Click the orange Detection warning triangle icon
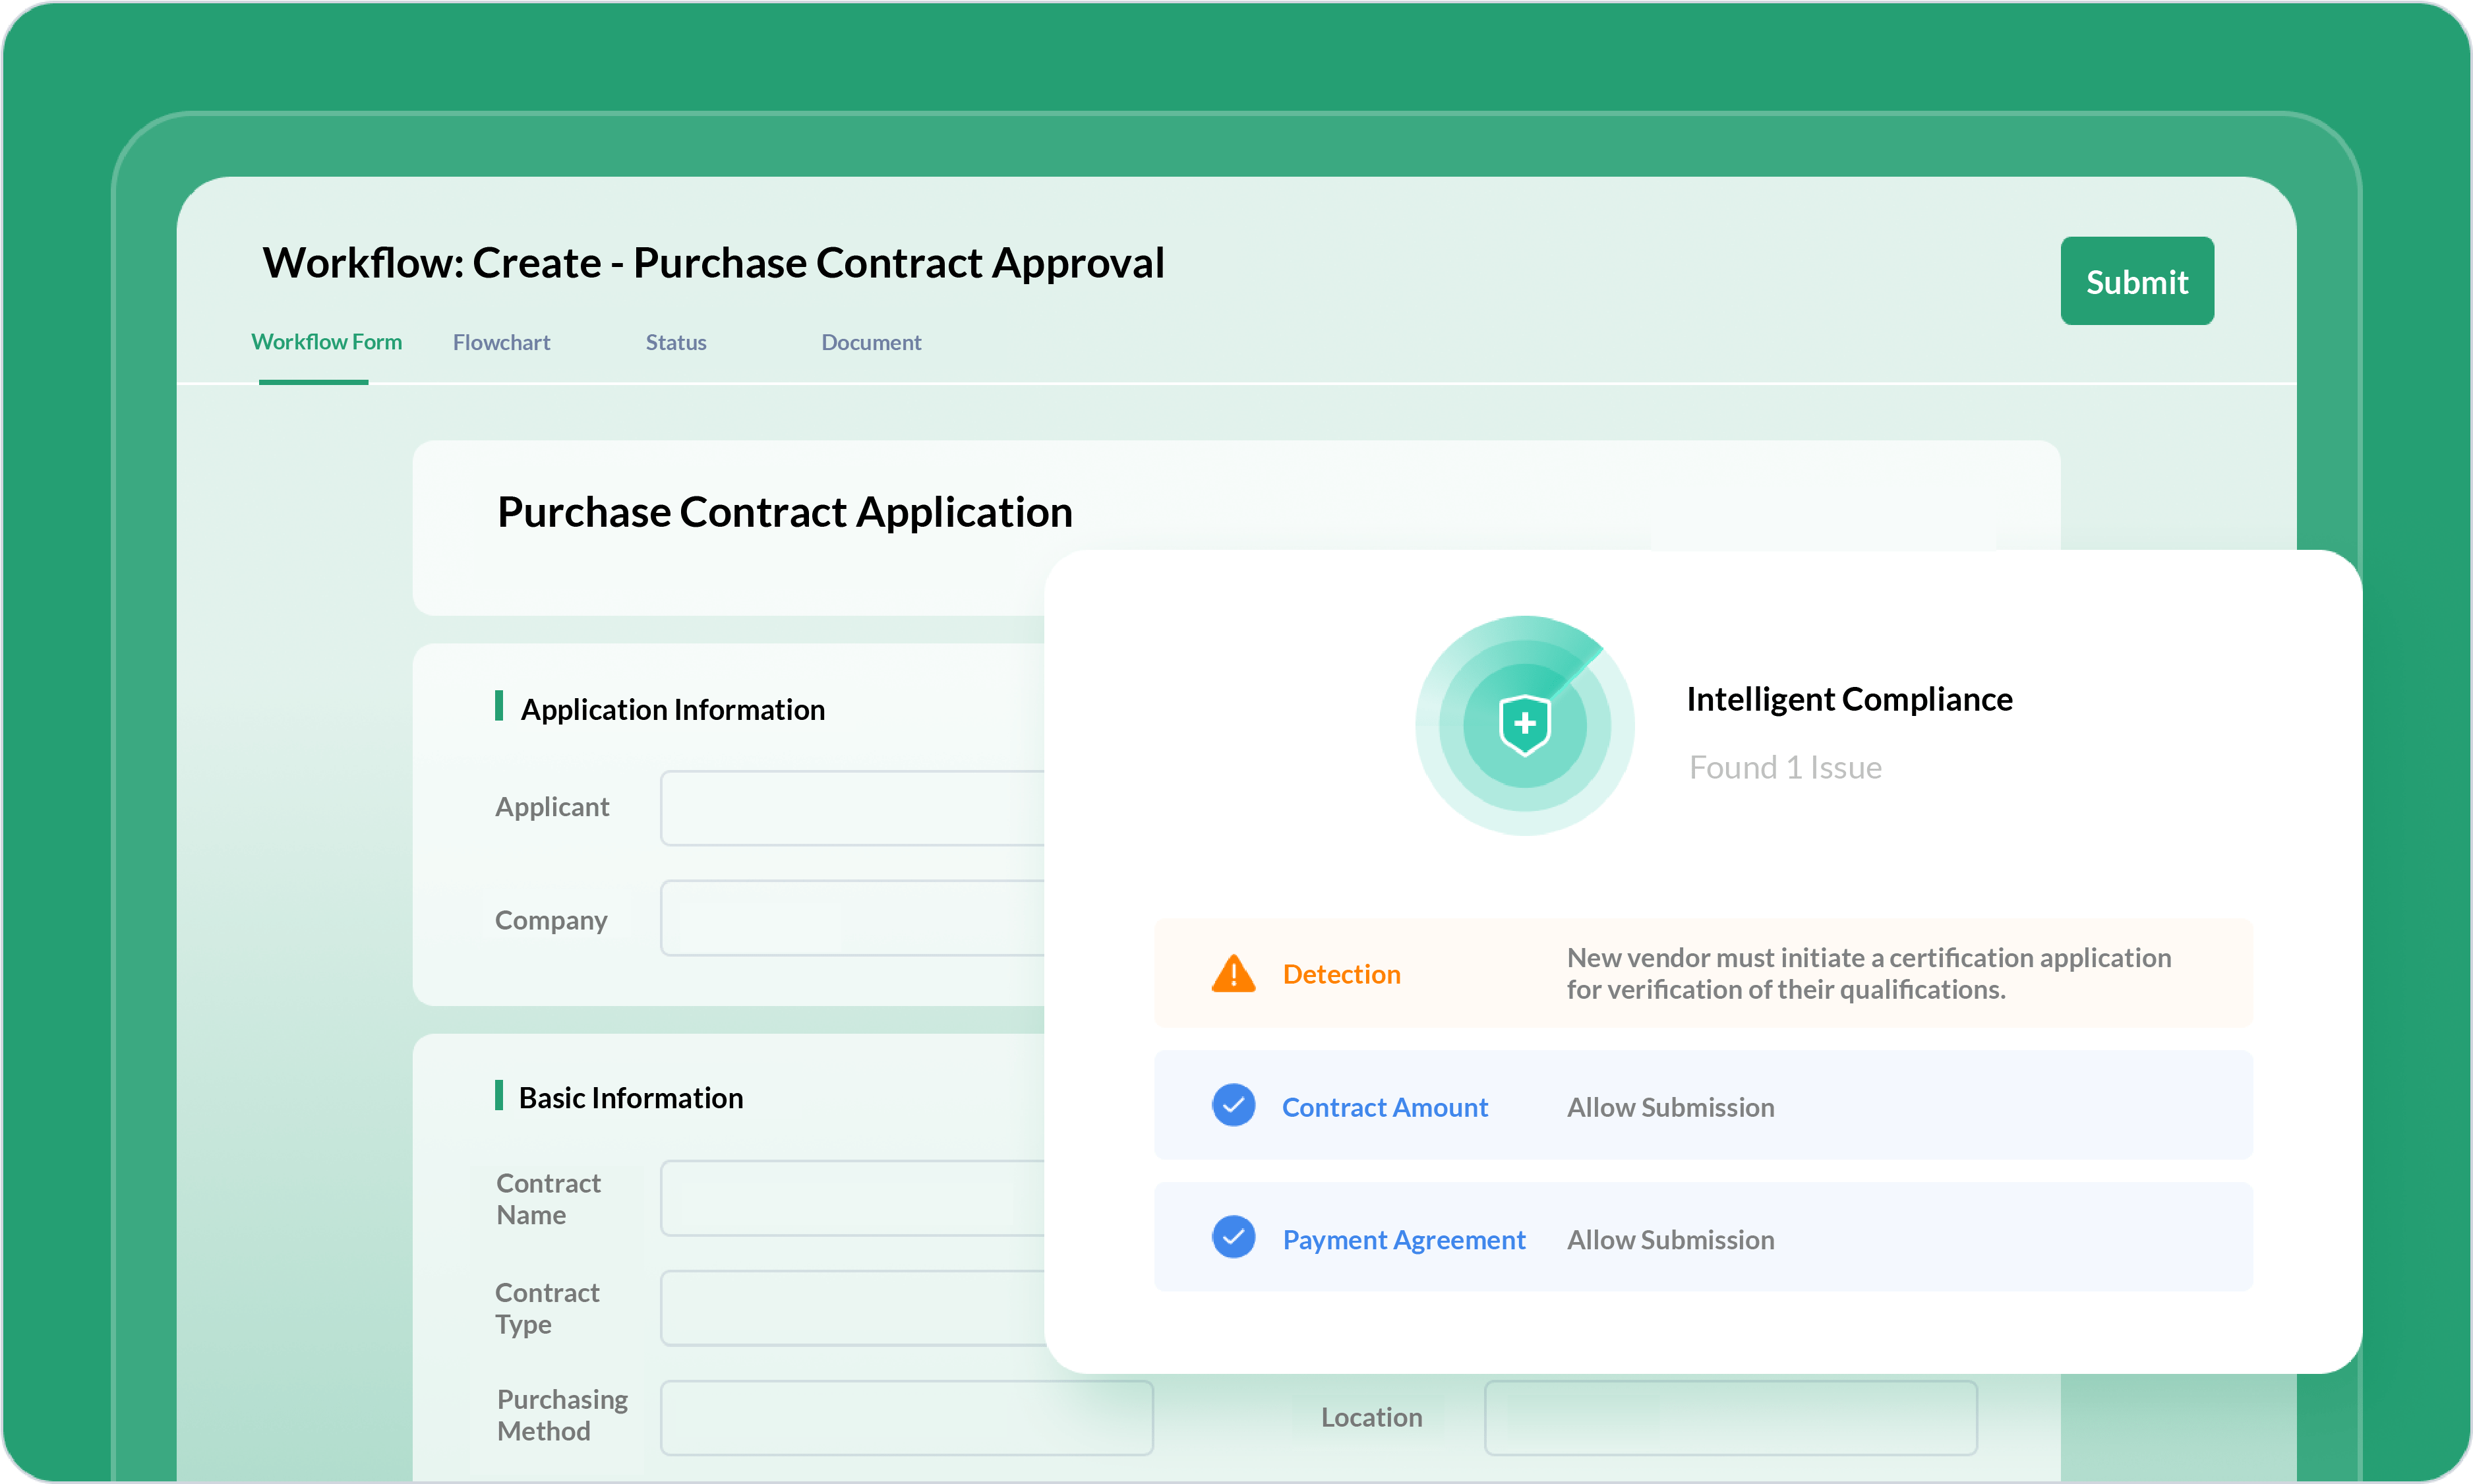This screenshot has width=2473, height=1484. pos(1233,973)
